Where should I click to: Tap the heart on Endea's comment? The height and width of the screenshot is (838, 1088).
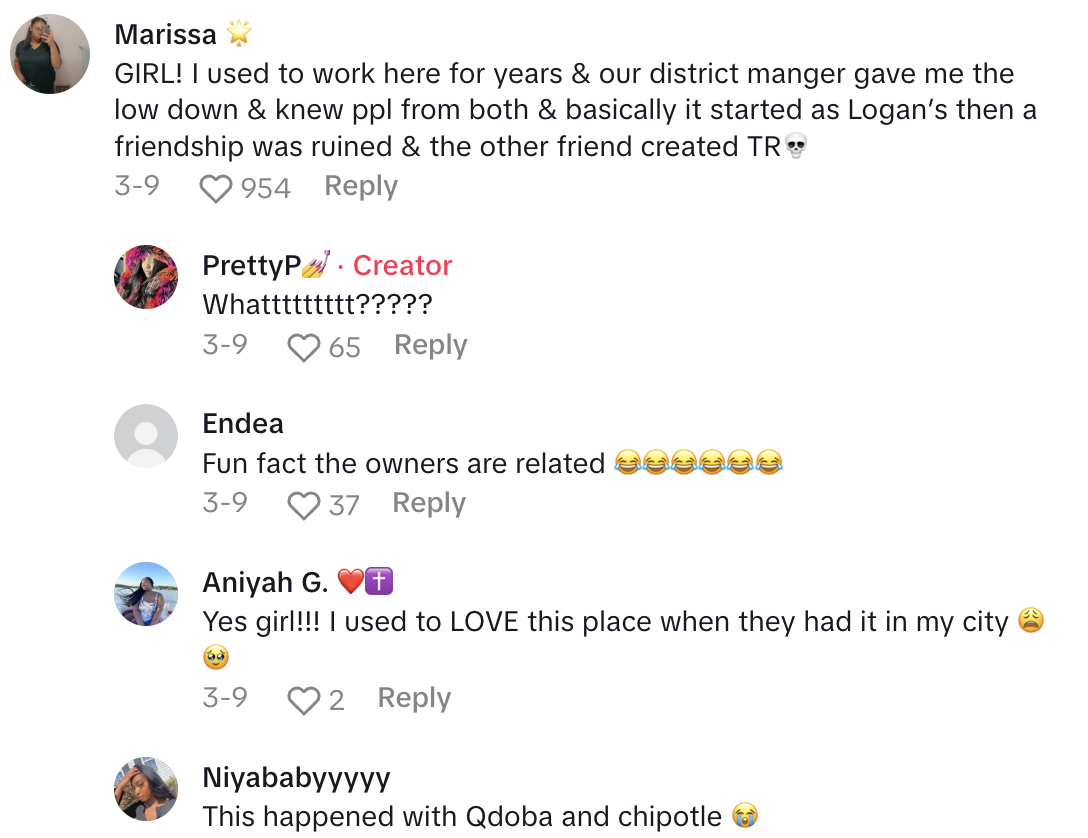point(303,506)
